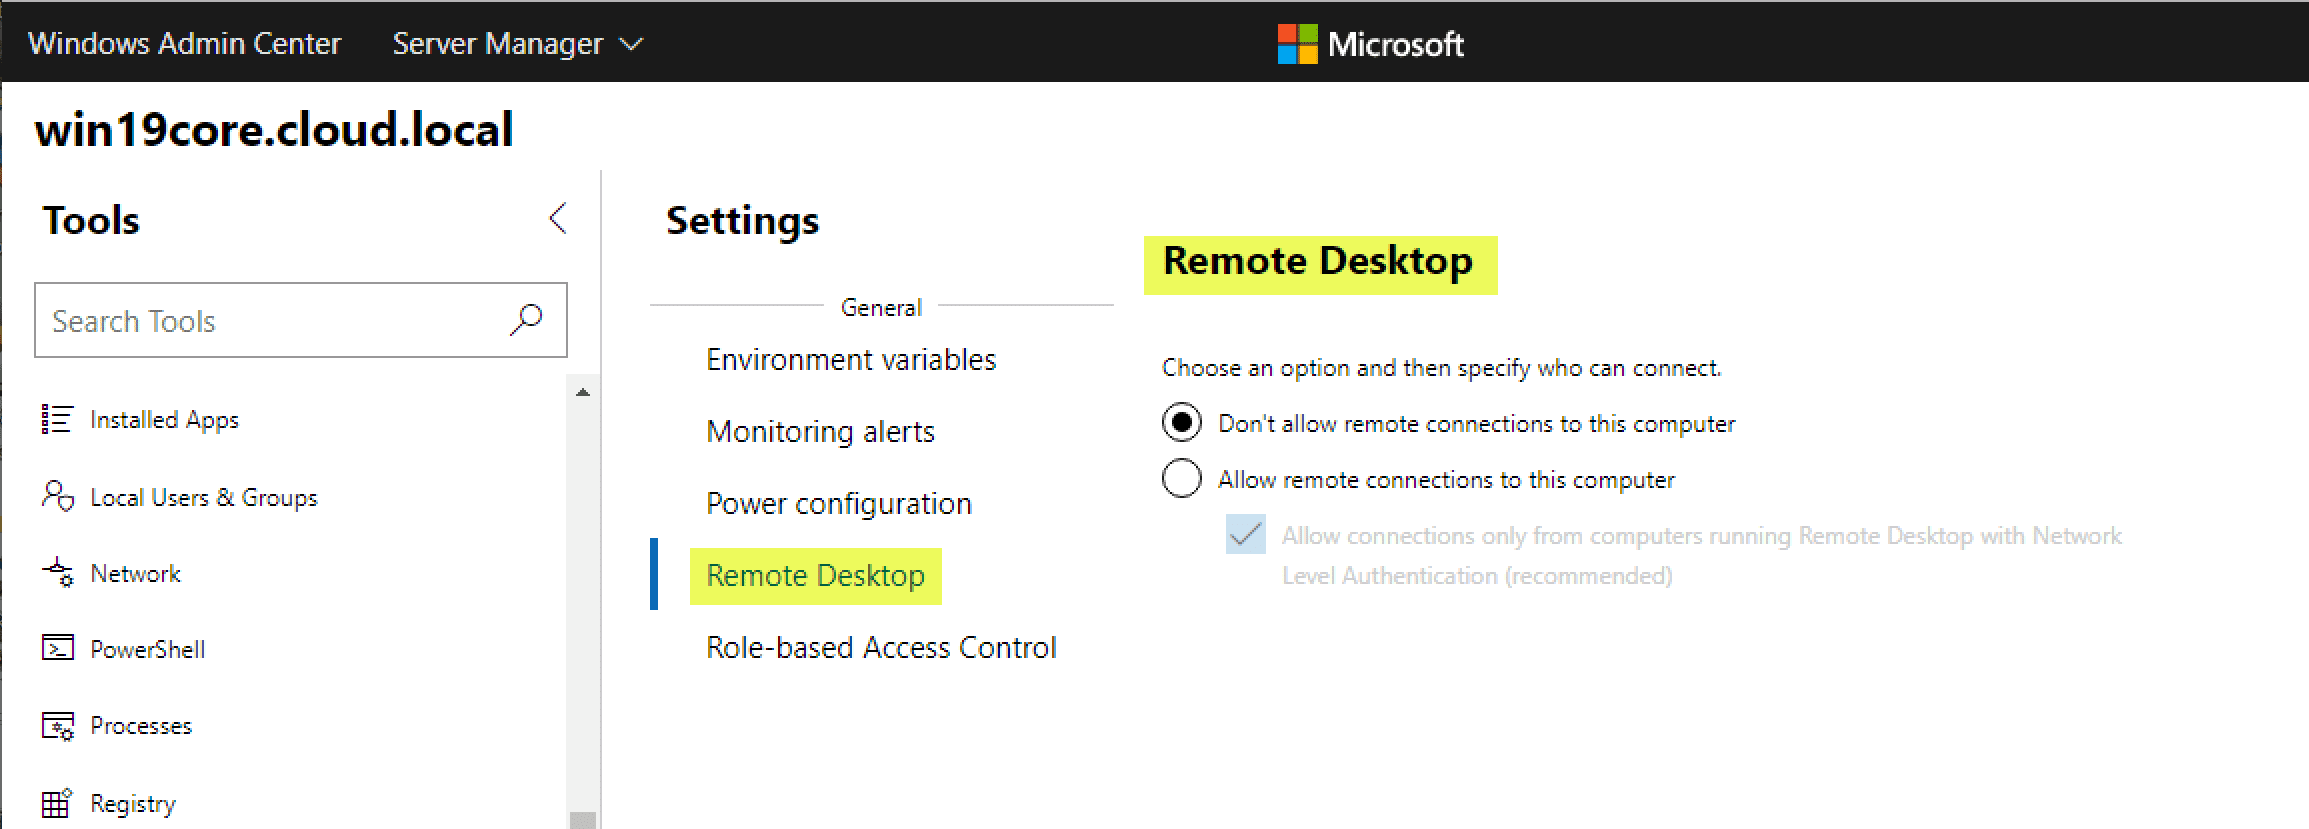Image resolution: width=2309 pixels, height=829 pixels.
Task: Click the PowerShell console icon
Action: coord(57,649)
